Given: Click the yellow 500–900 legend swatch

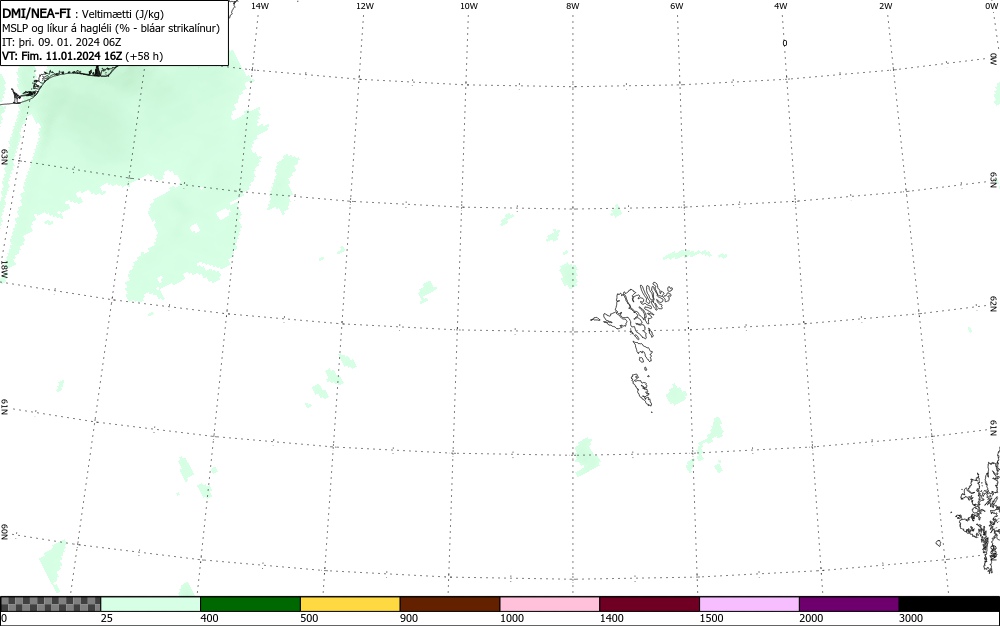Looking at the screenshot, I should (350, 604).
